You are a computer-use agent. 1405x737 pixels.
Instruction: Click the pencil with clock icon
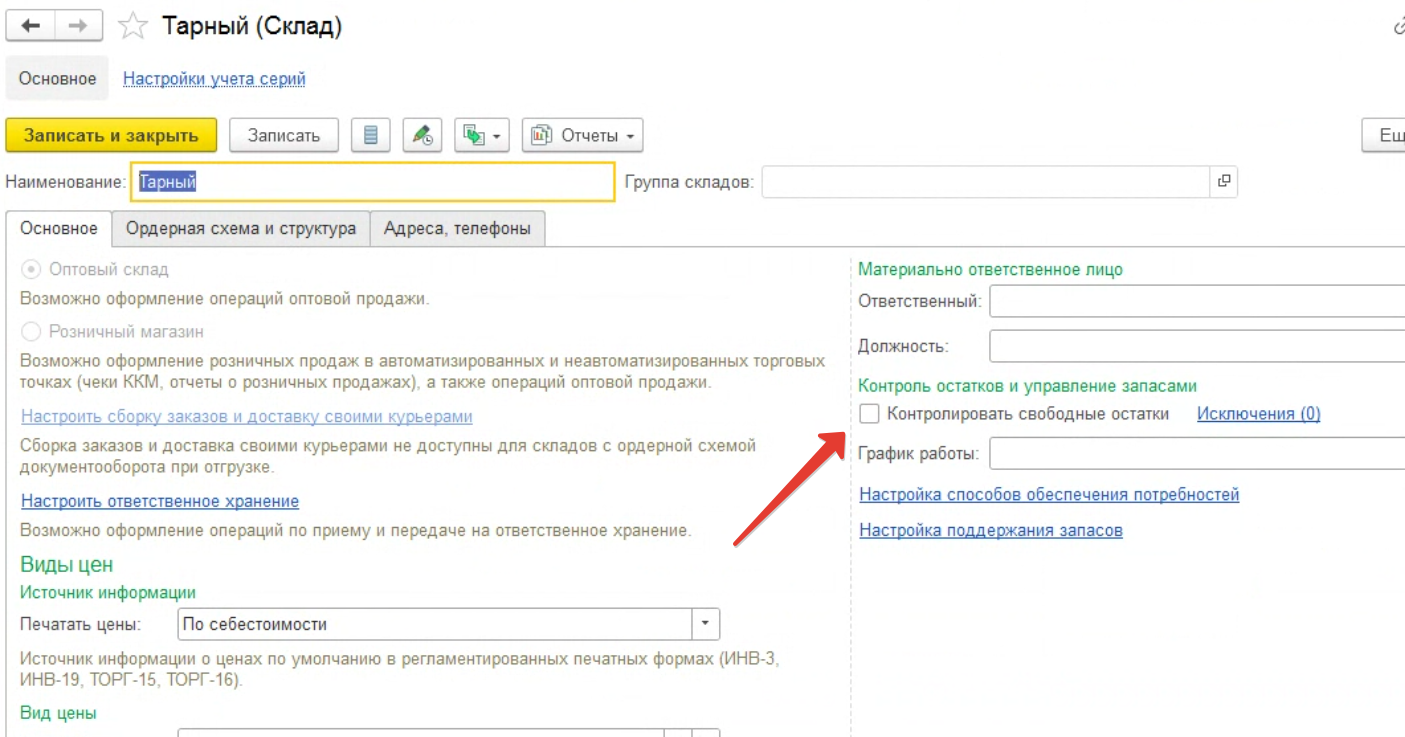coord(422,135)
